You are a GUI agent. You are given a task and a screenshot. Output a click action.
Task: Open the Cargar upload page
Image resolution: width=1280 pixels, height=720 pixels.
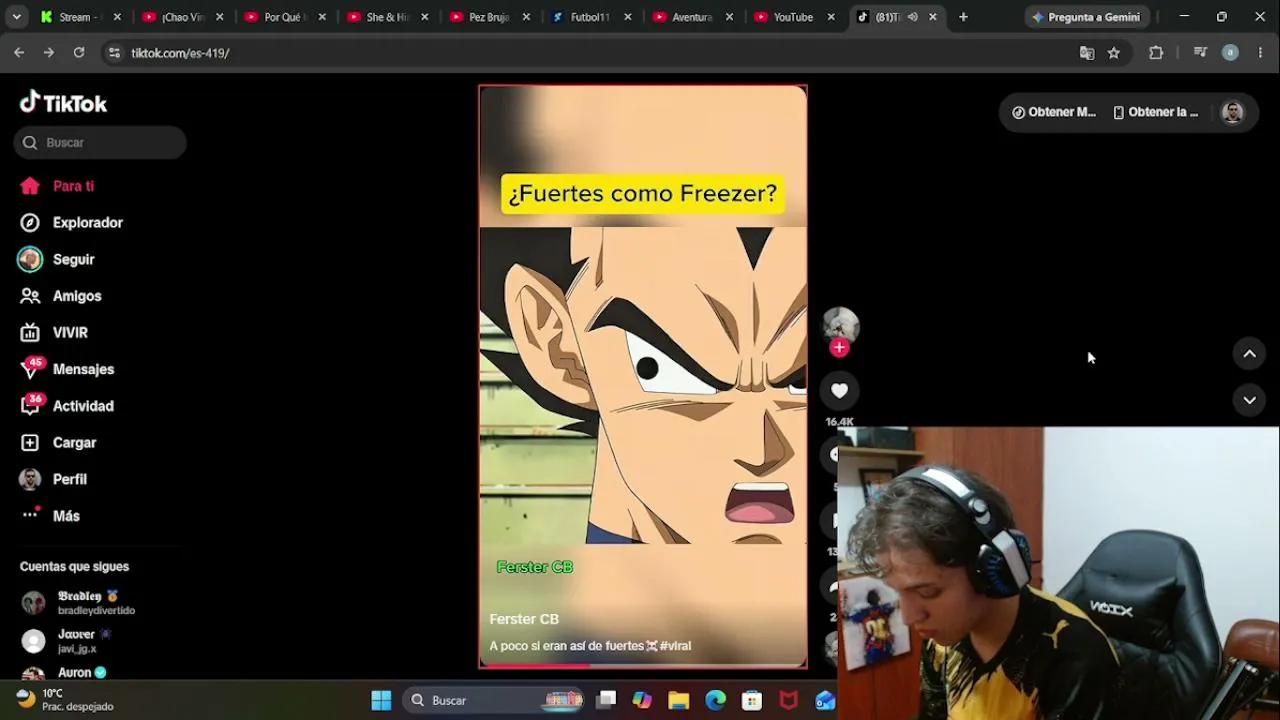pos(58,443)
